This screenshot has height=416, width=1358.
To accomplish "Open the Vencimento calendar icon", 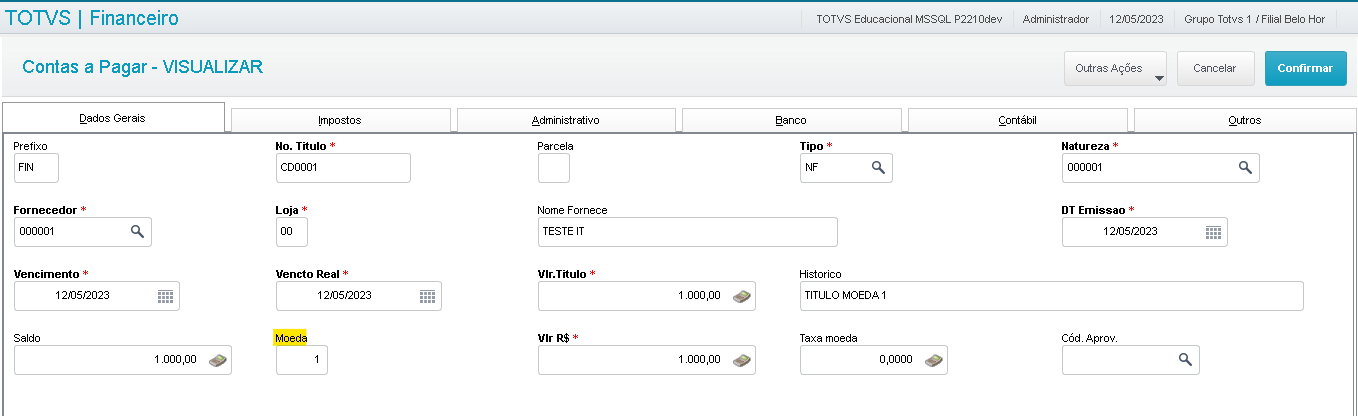I will 166,296.
